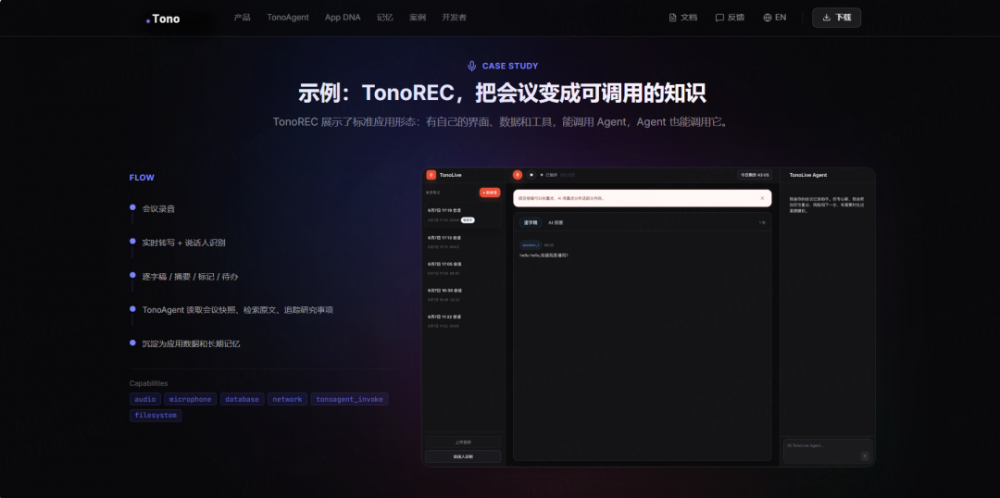Click the daily quota badge in the top bar
Image resolution: width=1000 pixels, height=498 pixels.
click(x=754, y=175)
